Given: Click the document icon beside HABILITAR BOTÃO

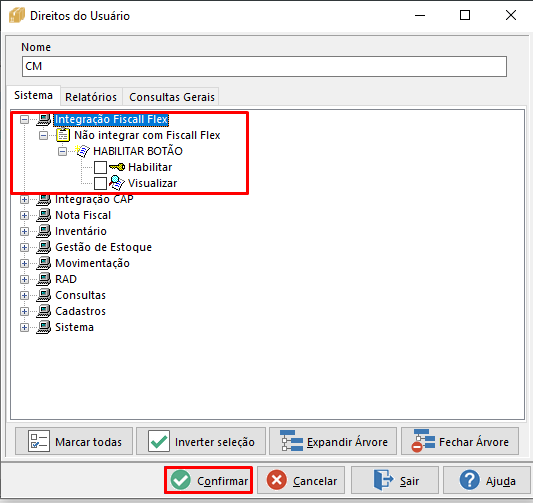Looking at the screenshot, I should (82, 151).
